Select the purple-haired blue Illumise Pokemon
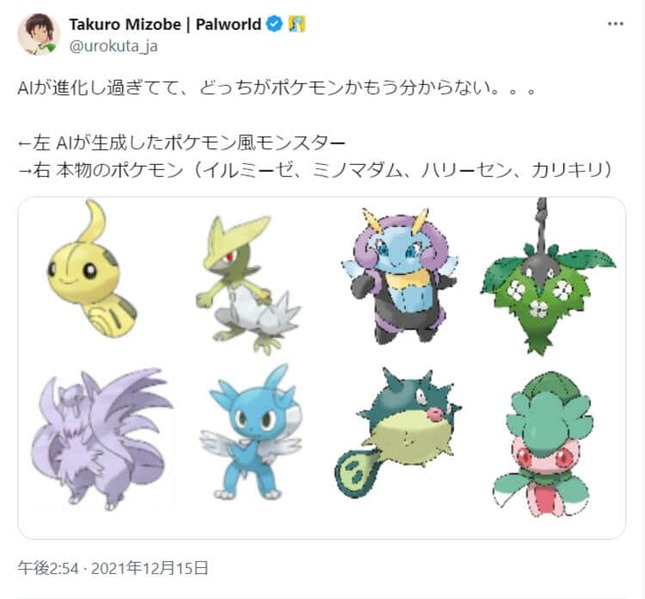Image resolution: width=645 pixels, height=599 pixels. [399, 276]
